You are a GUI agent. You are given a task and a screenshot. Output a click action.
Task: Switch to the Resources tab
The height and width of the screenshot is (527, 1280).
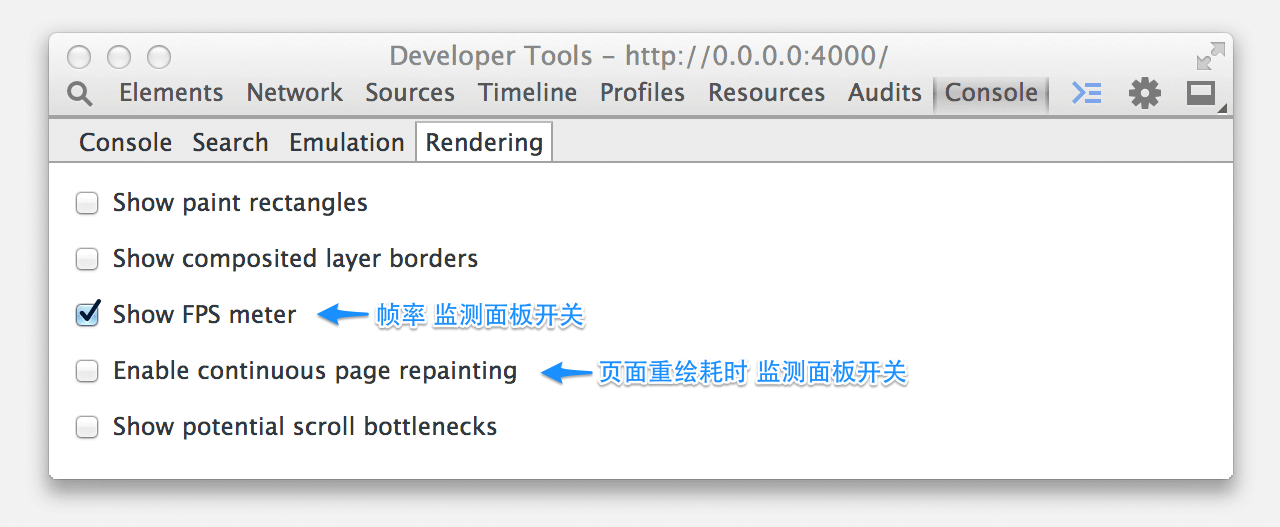766,93
